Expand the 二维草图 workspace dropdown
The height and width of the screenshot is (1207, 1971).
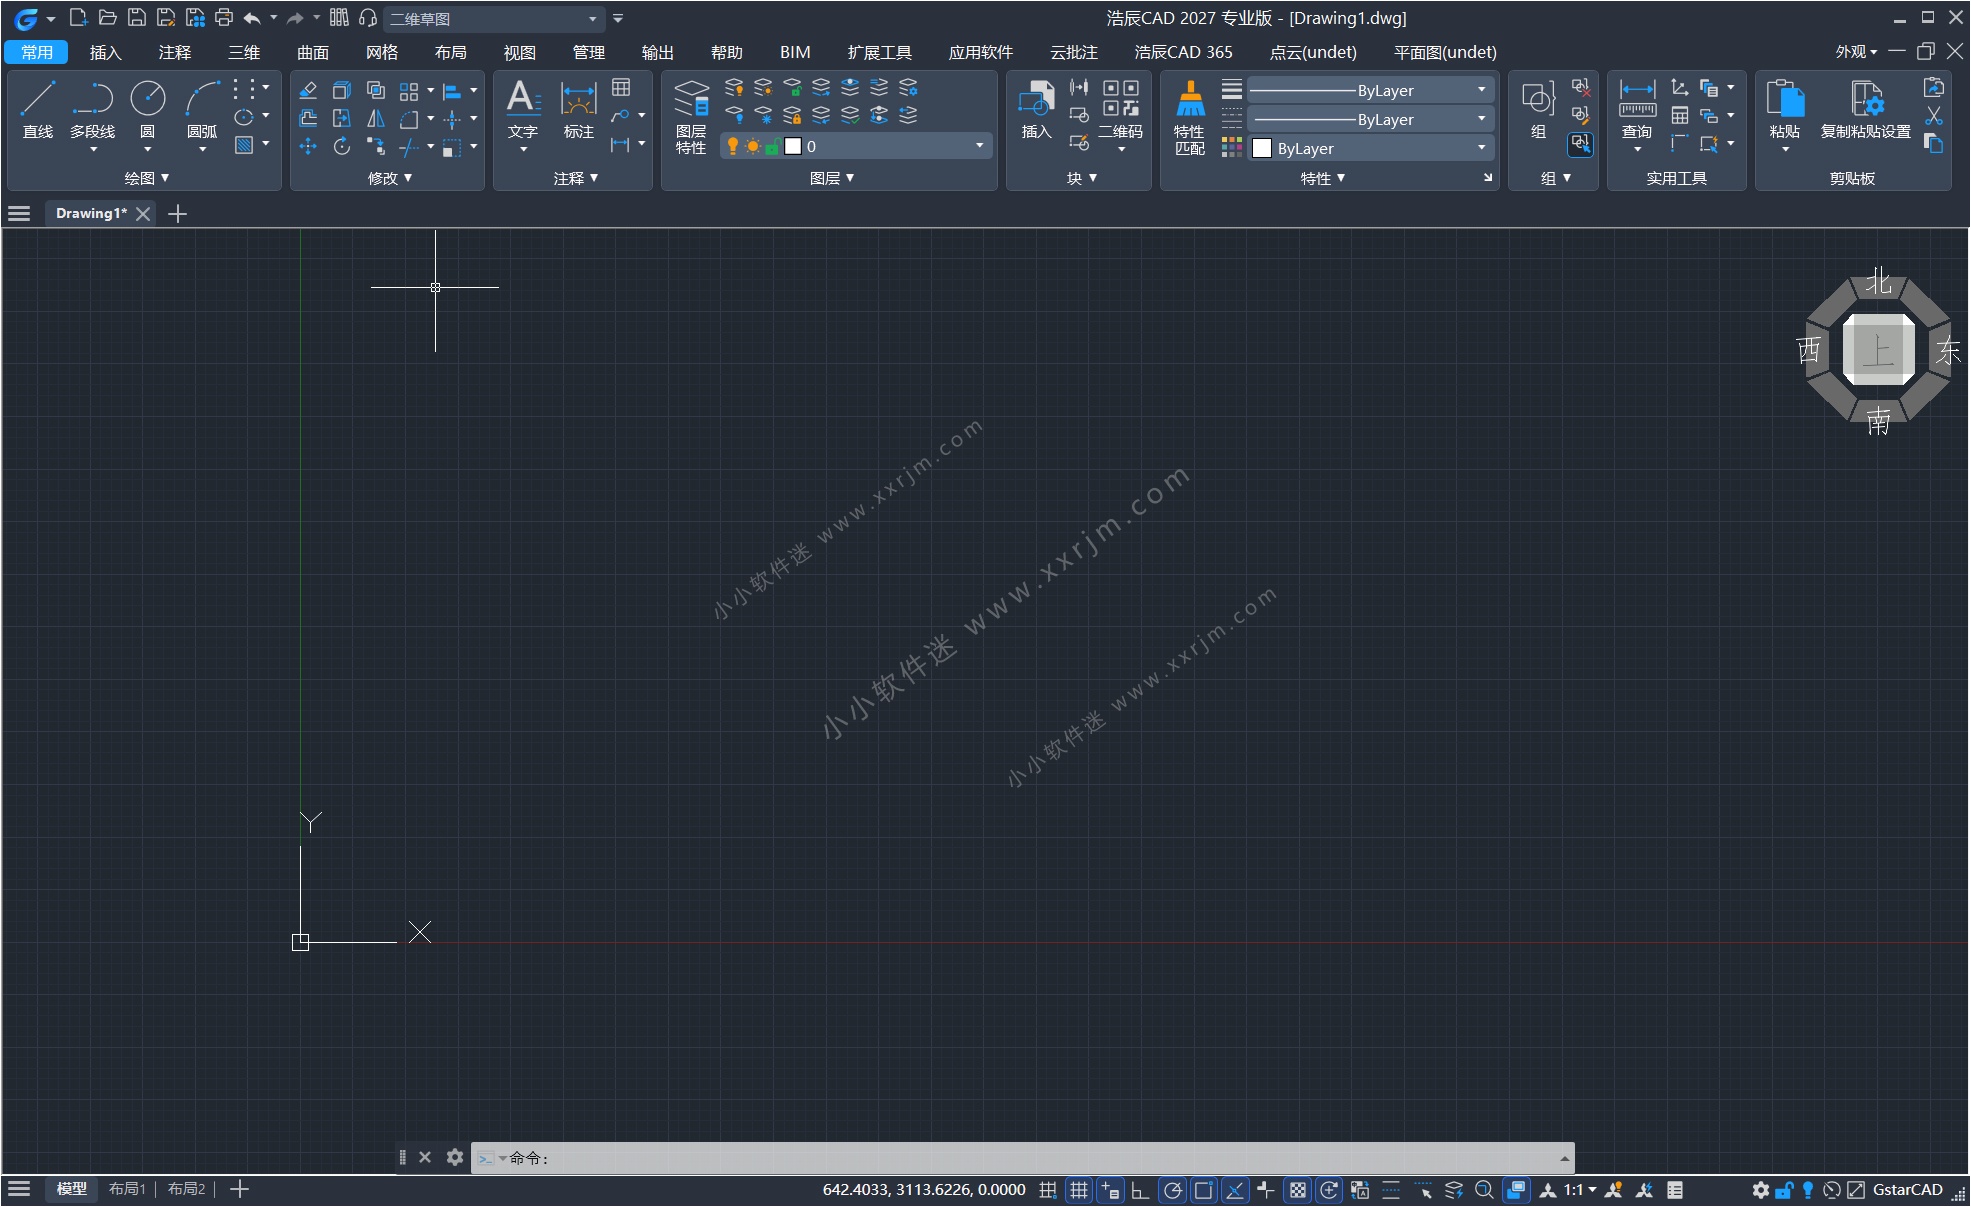[592, 19]
